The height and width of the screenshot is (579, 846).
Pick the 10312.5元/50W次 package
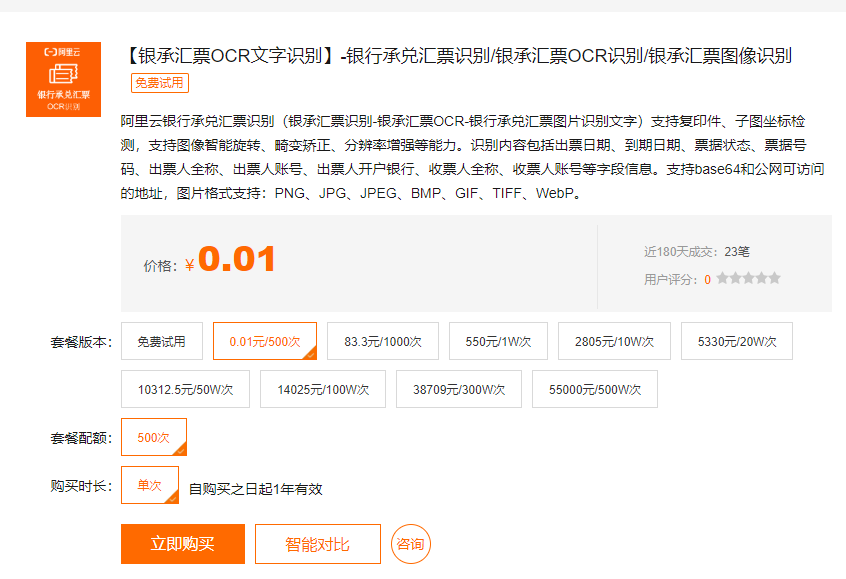186,389
